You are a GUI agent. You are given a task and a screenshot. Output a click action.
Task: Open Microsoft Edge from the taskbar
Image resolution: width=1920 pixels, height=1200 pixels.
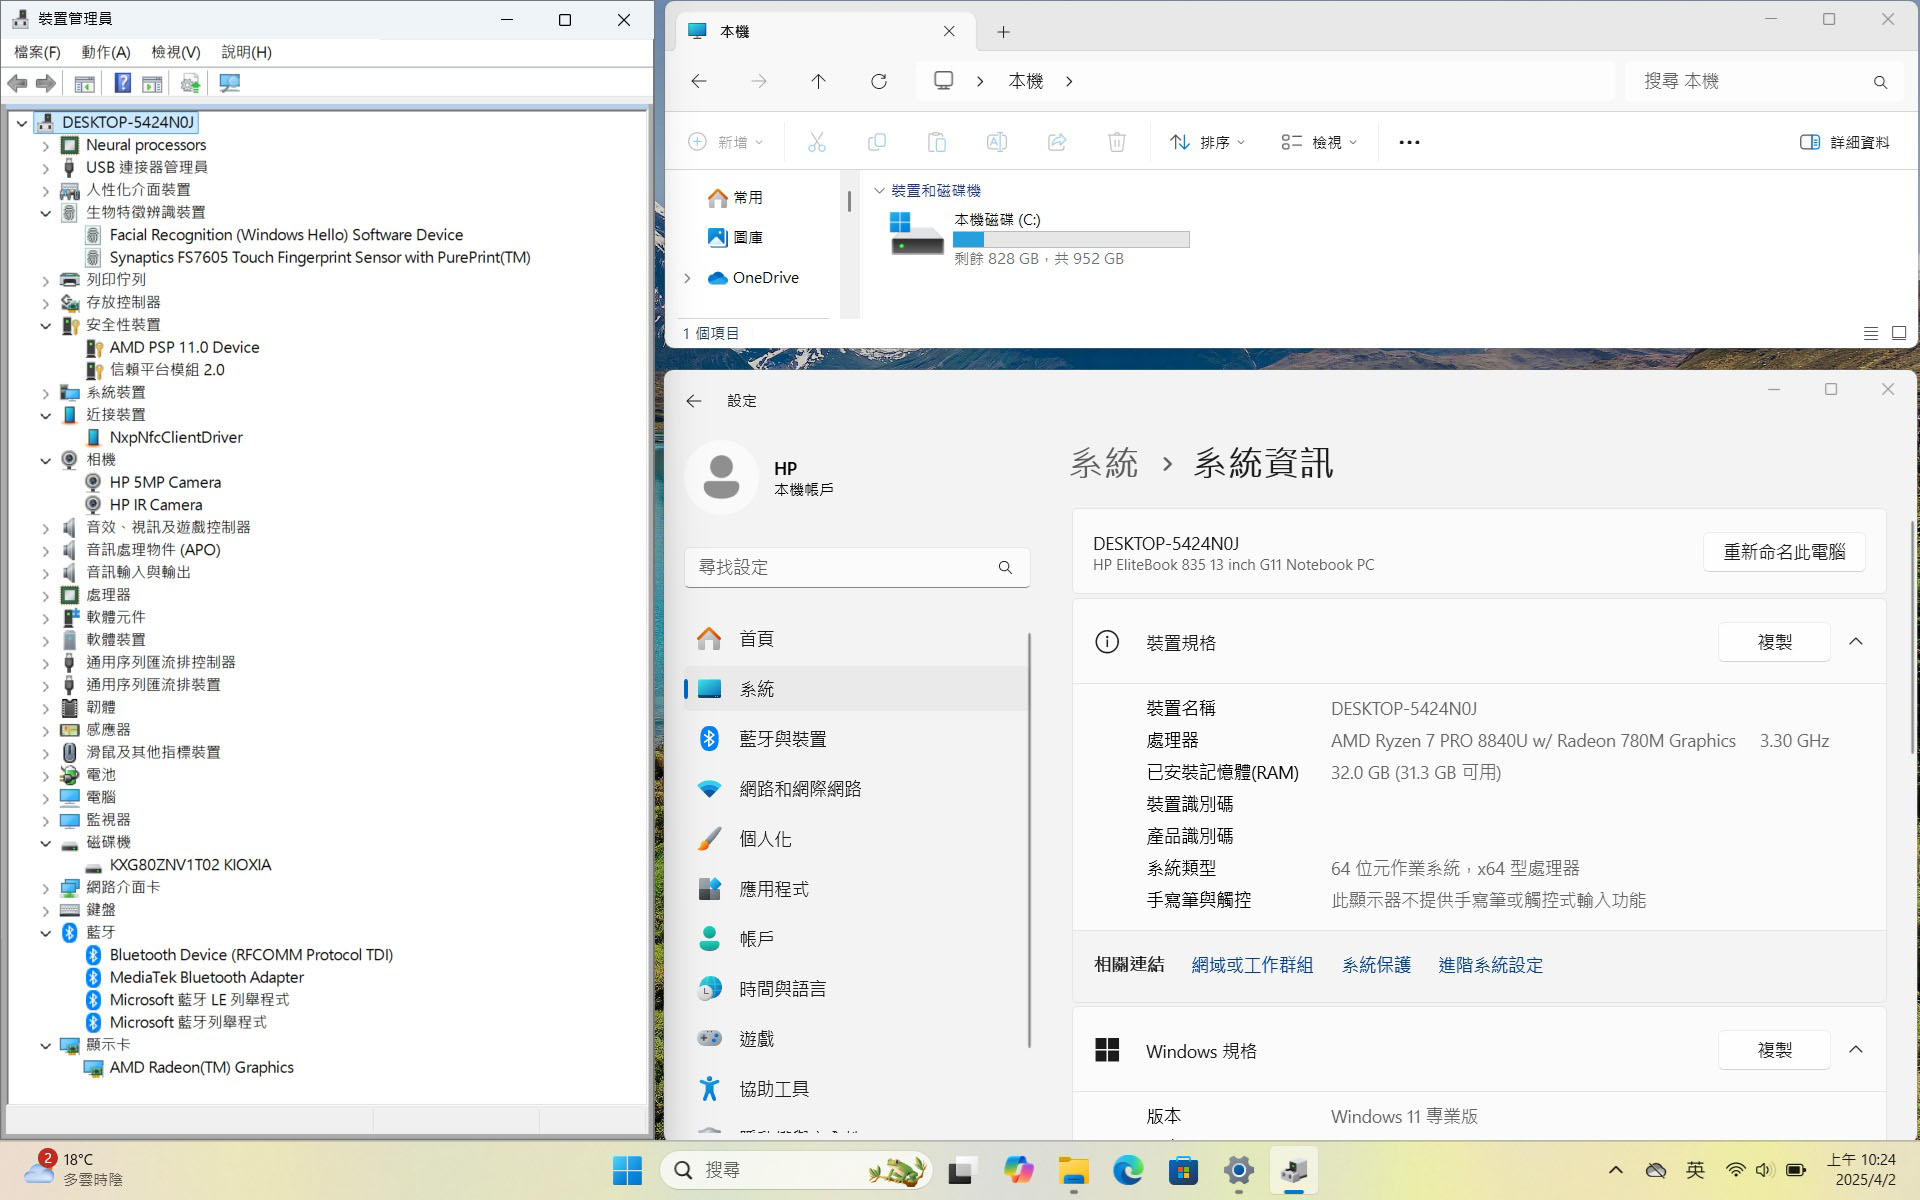point(1128,1170)
